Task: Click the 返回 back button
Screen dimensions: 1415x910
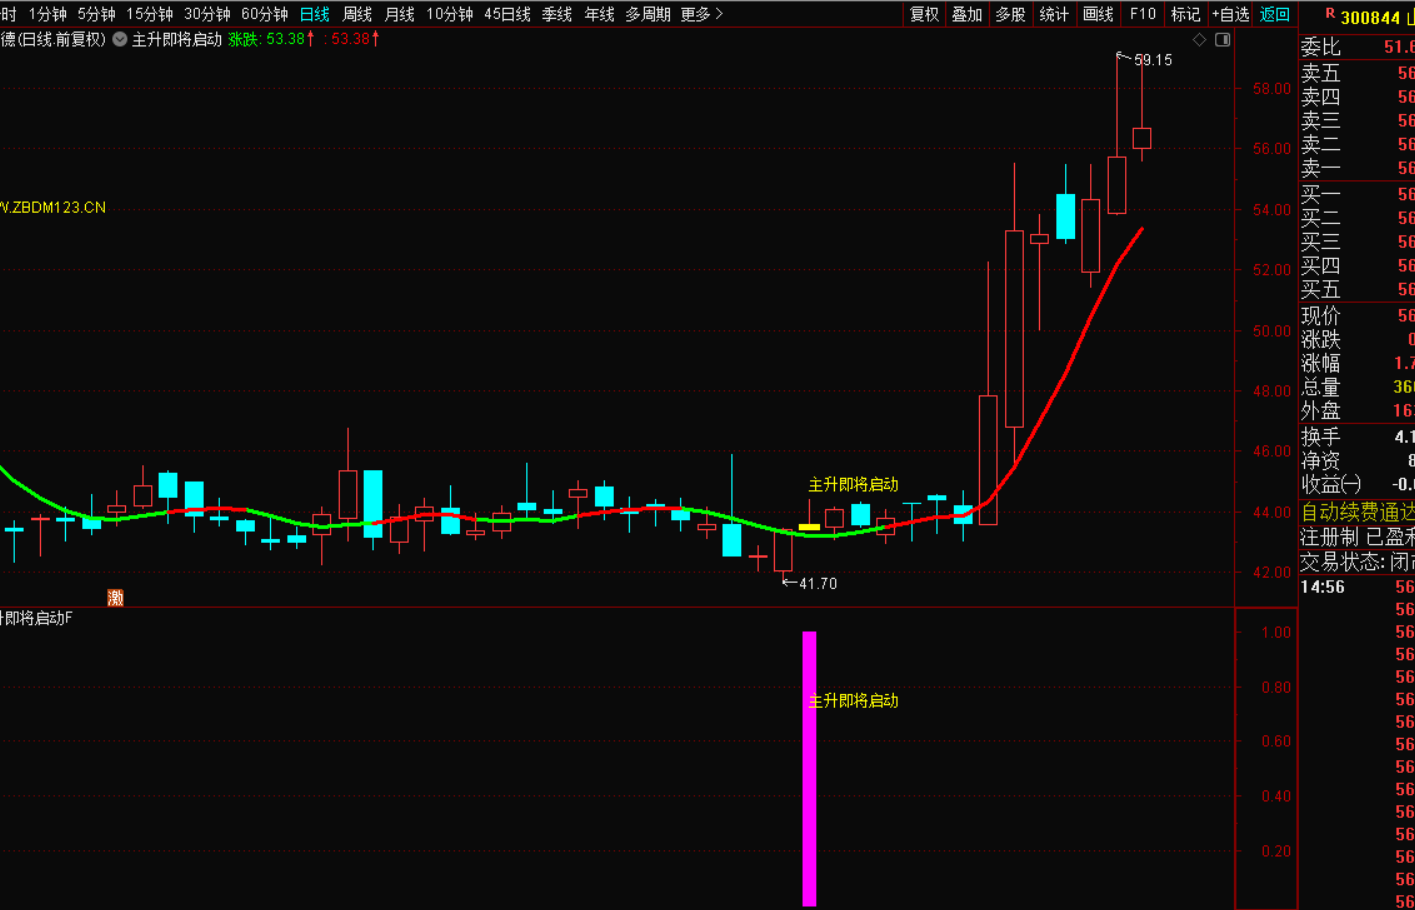Action: click(x=1274, y=14)
